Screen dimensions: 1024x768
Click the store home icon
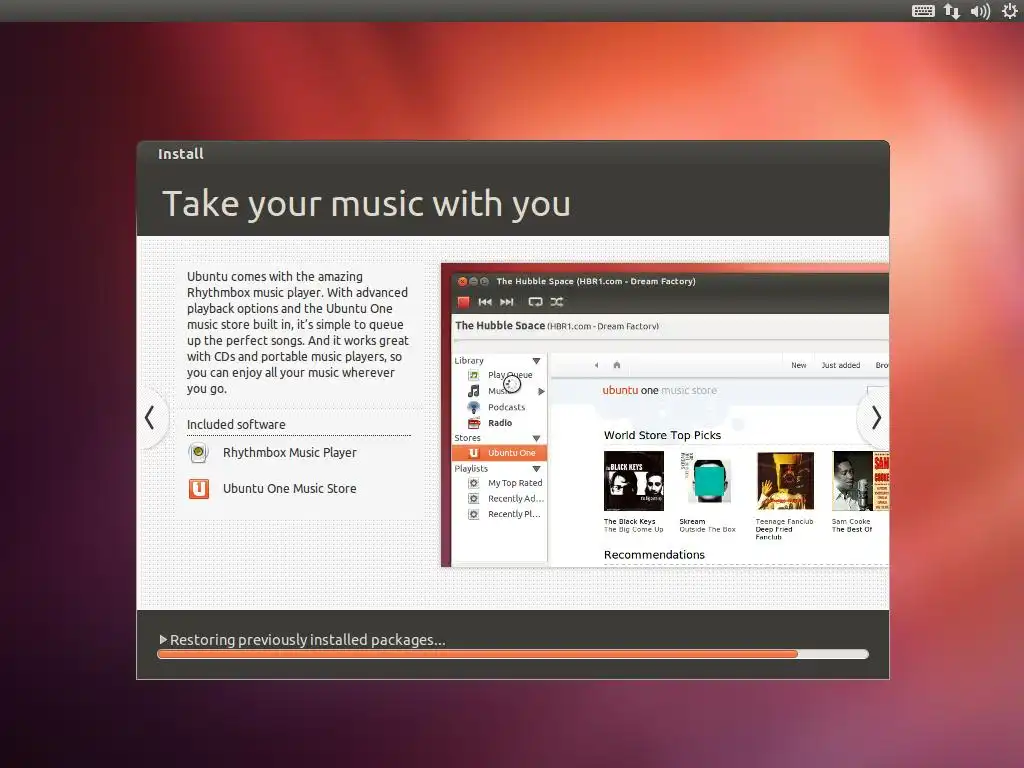pyautogui.click(x=616, y=365)
